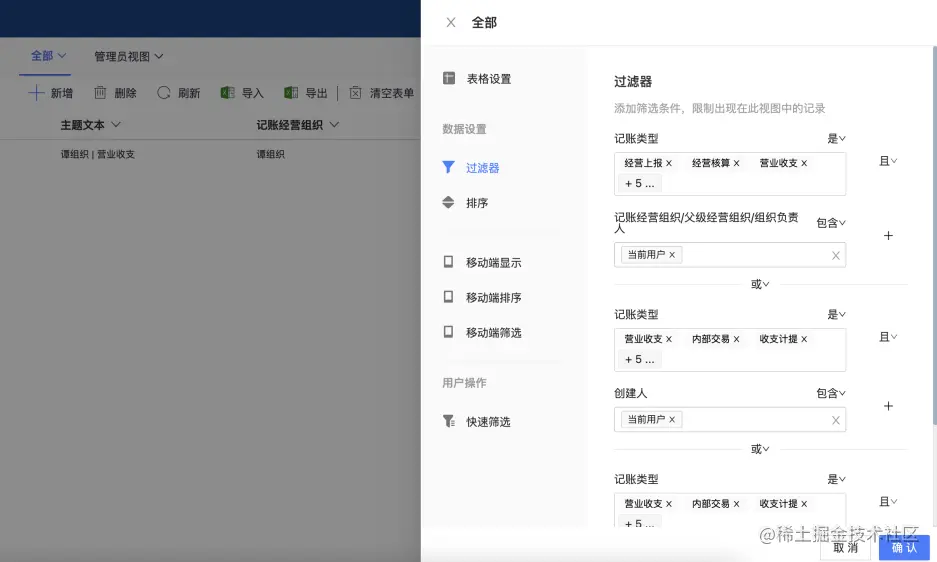Change third 记账类型 operator 是 dropdown
The height and width of the screenshot is (562, 937).
837,479
